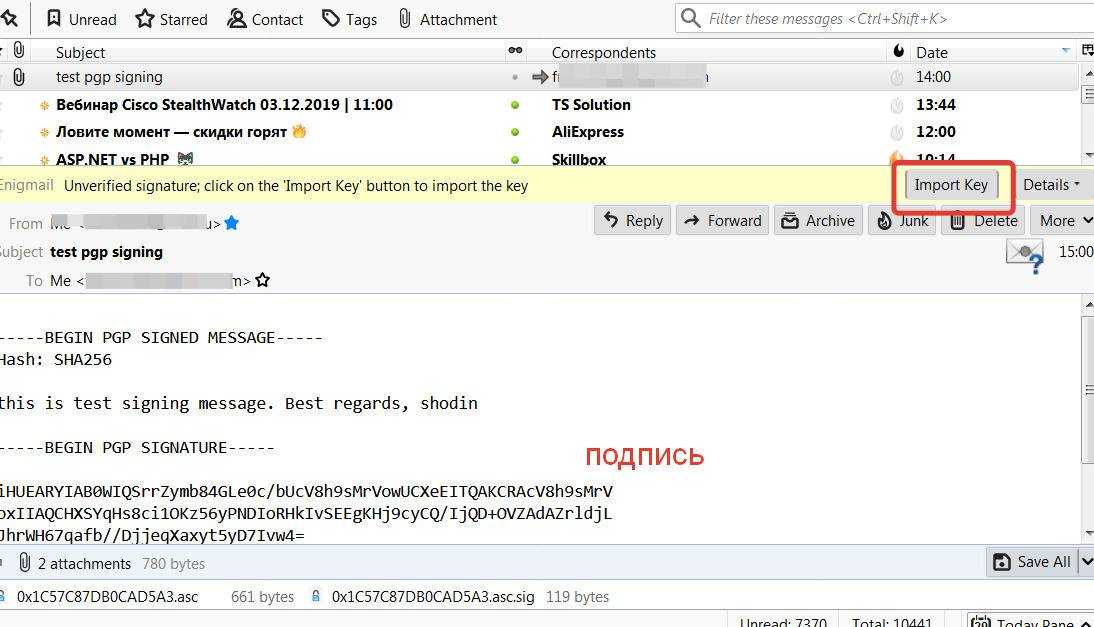Expand the Today Pane arrow
1094x627 pixels.
coord(1086,622)
